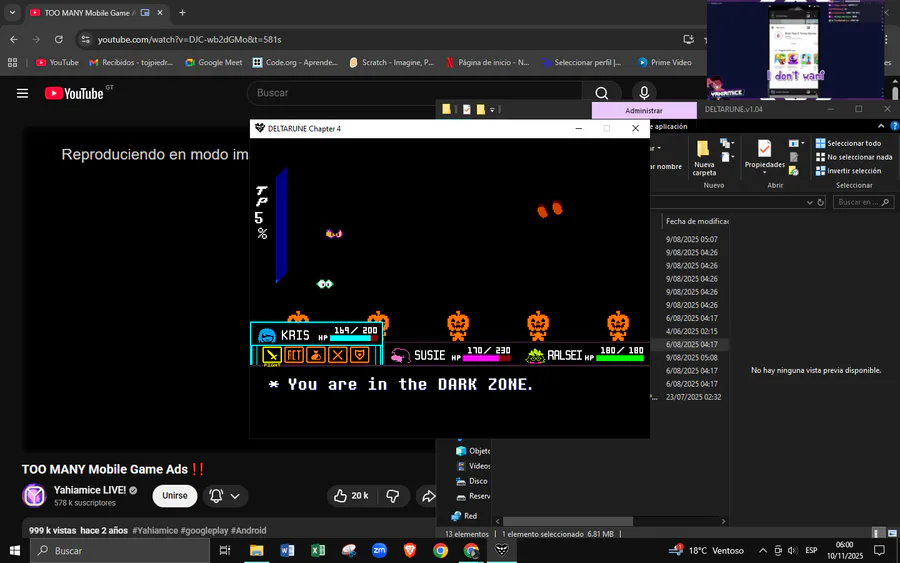The image size is (900, 563).
Task: Click Nueva carpeta in Explorer ribbon
Action: click(704, 157)
